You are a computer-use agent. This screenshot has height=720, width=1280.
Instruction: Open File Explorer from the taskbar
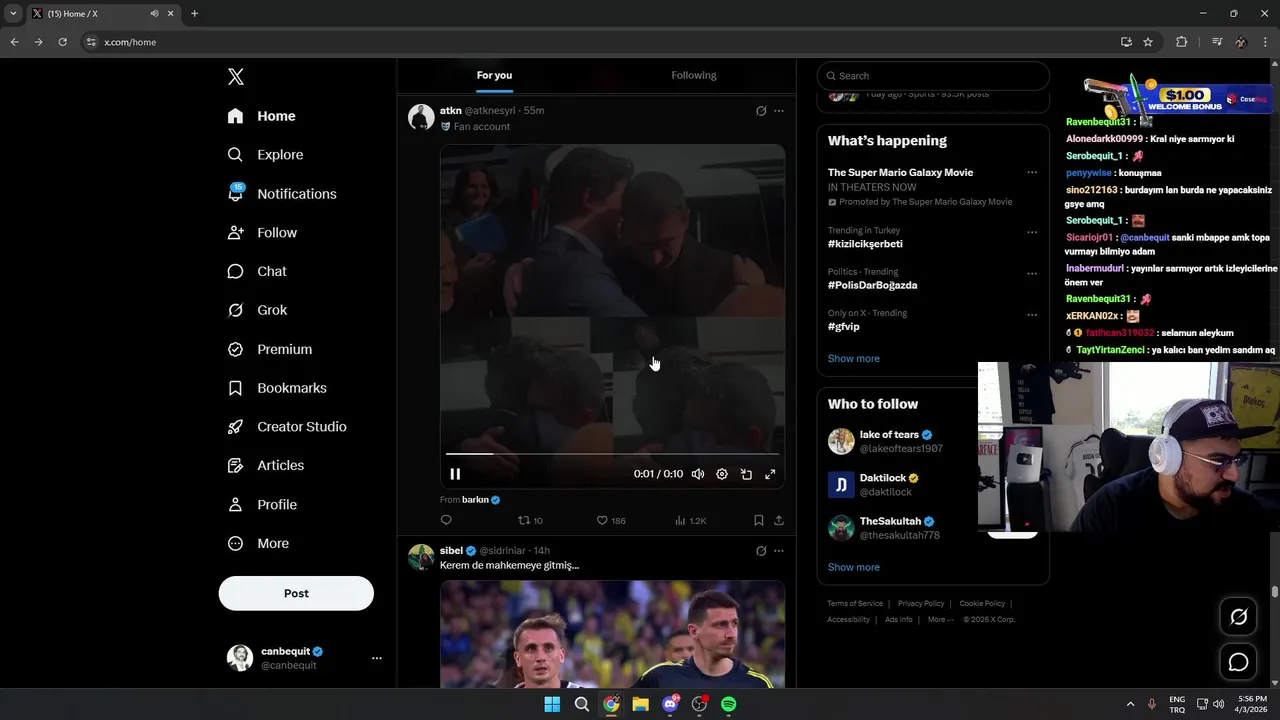click(x=640, y=704)
